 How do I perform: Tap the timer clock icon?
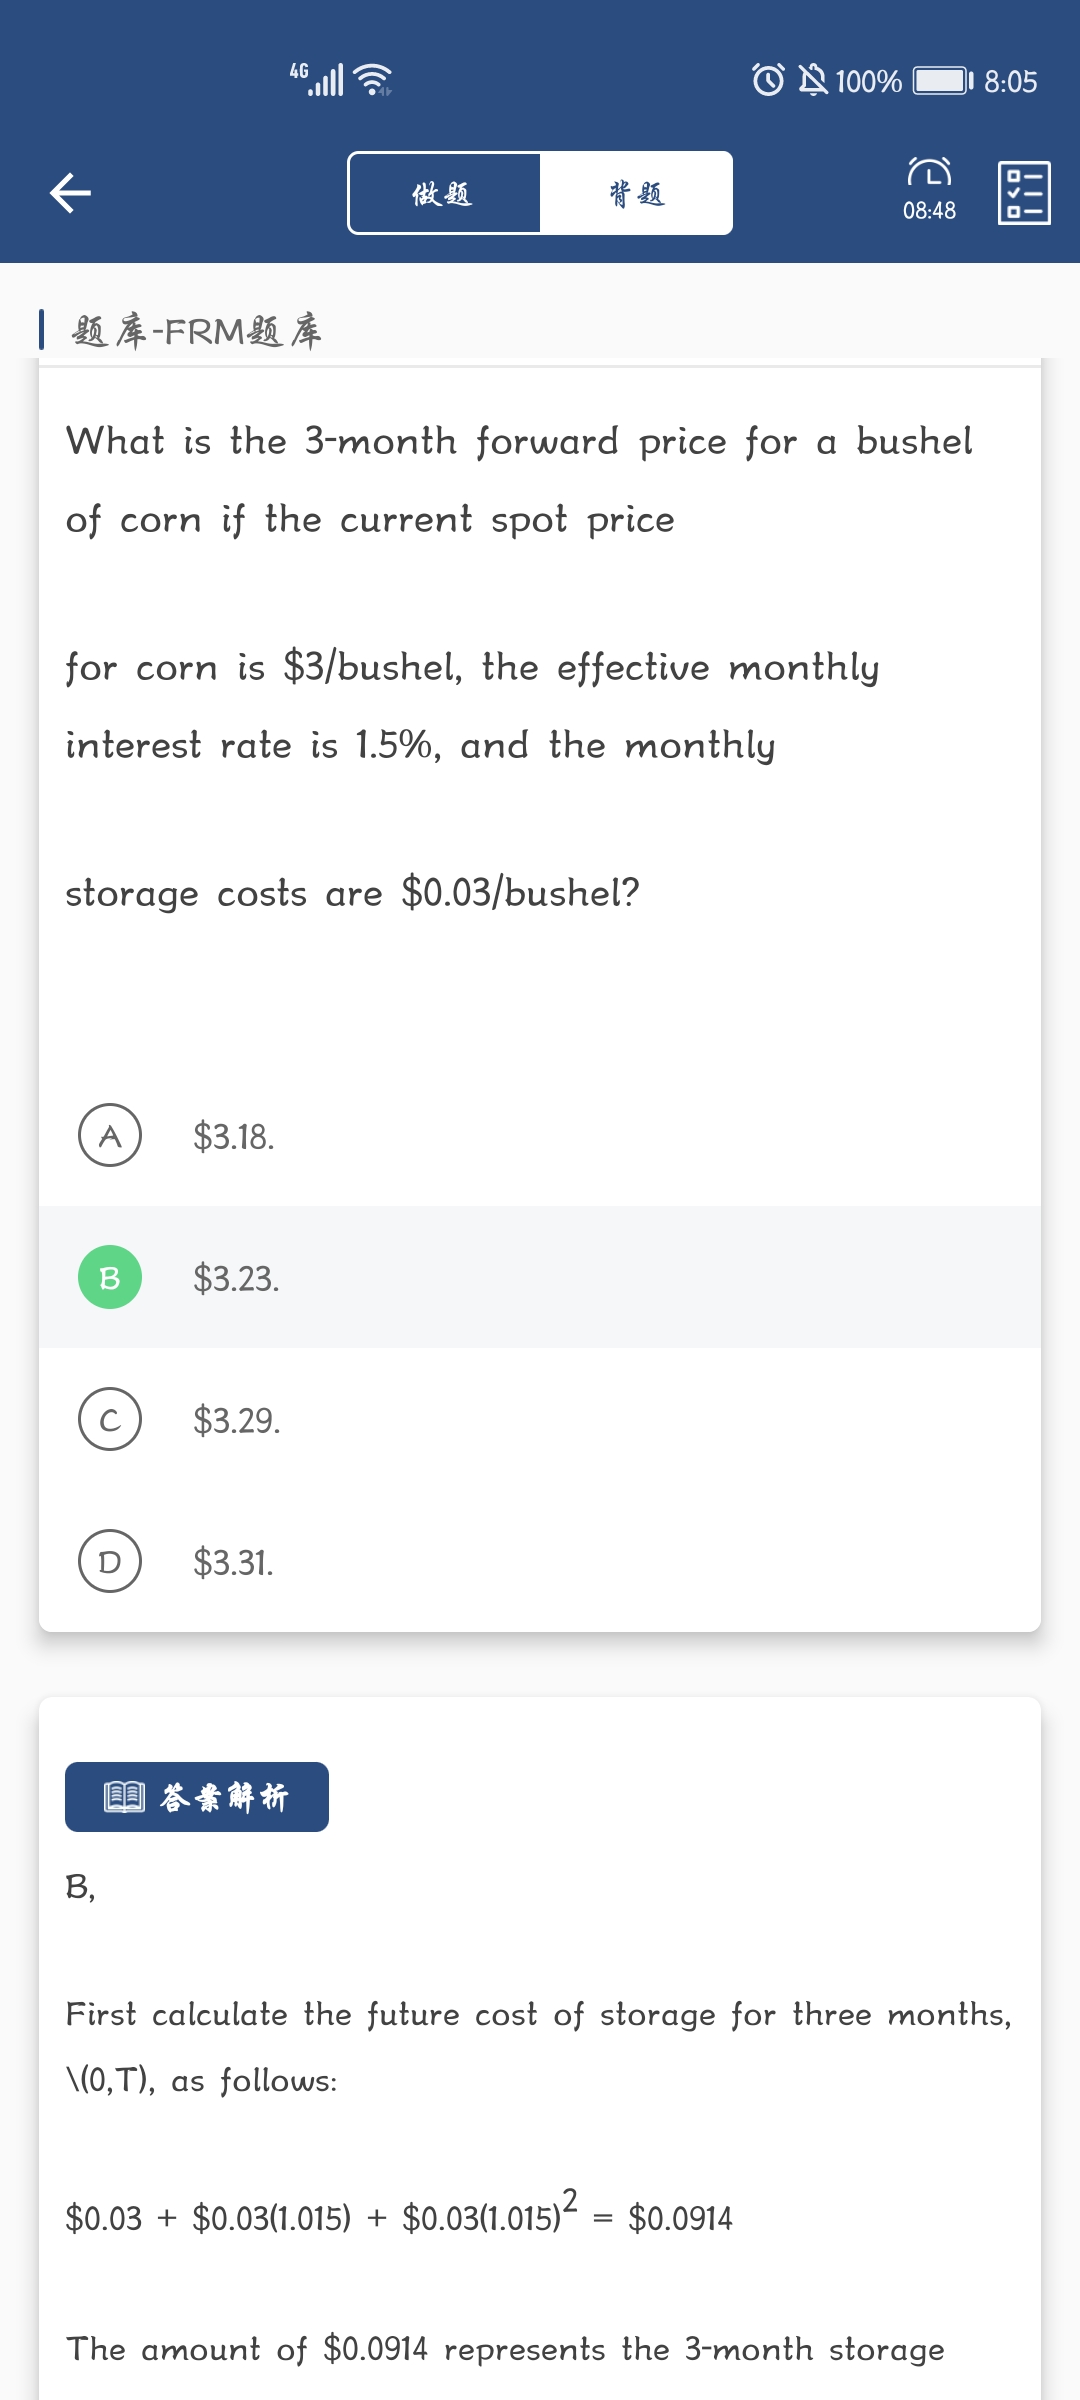coord(929,173)
